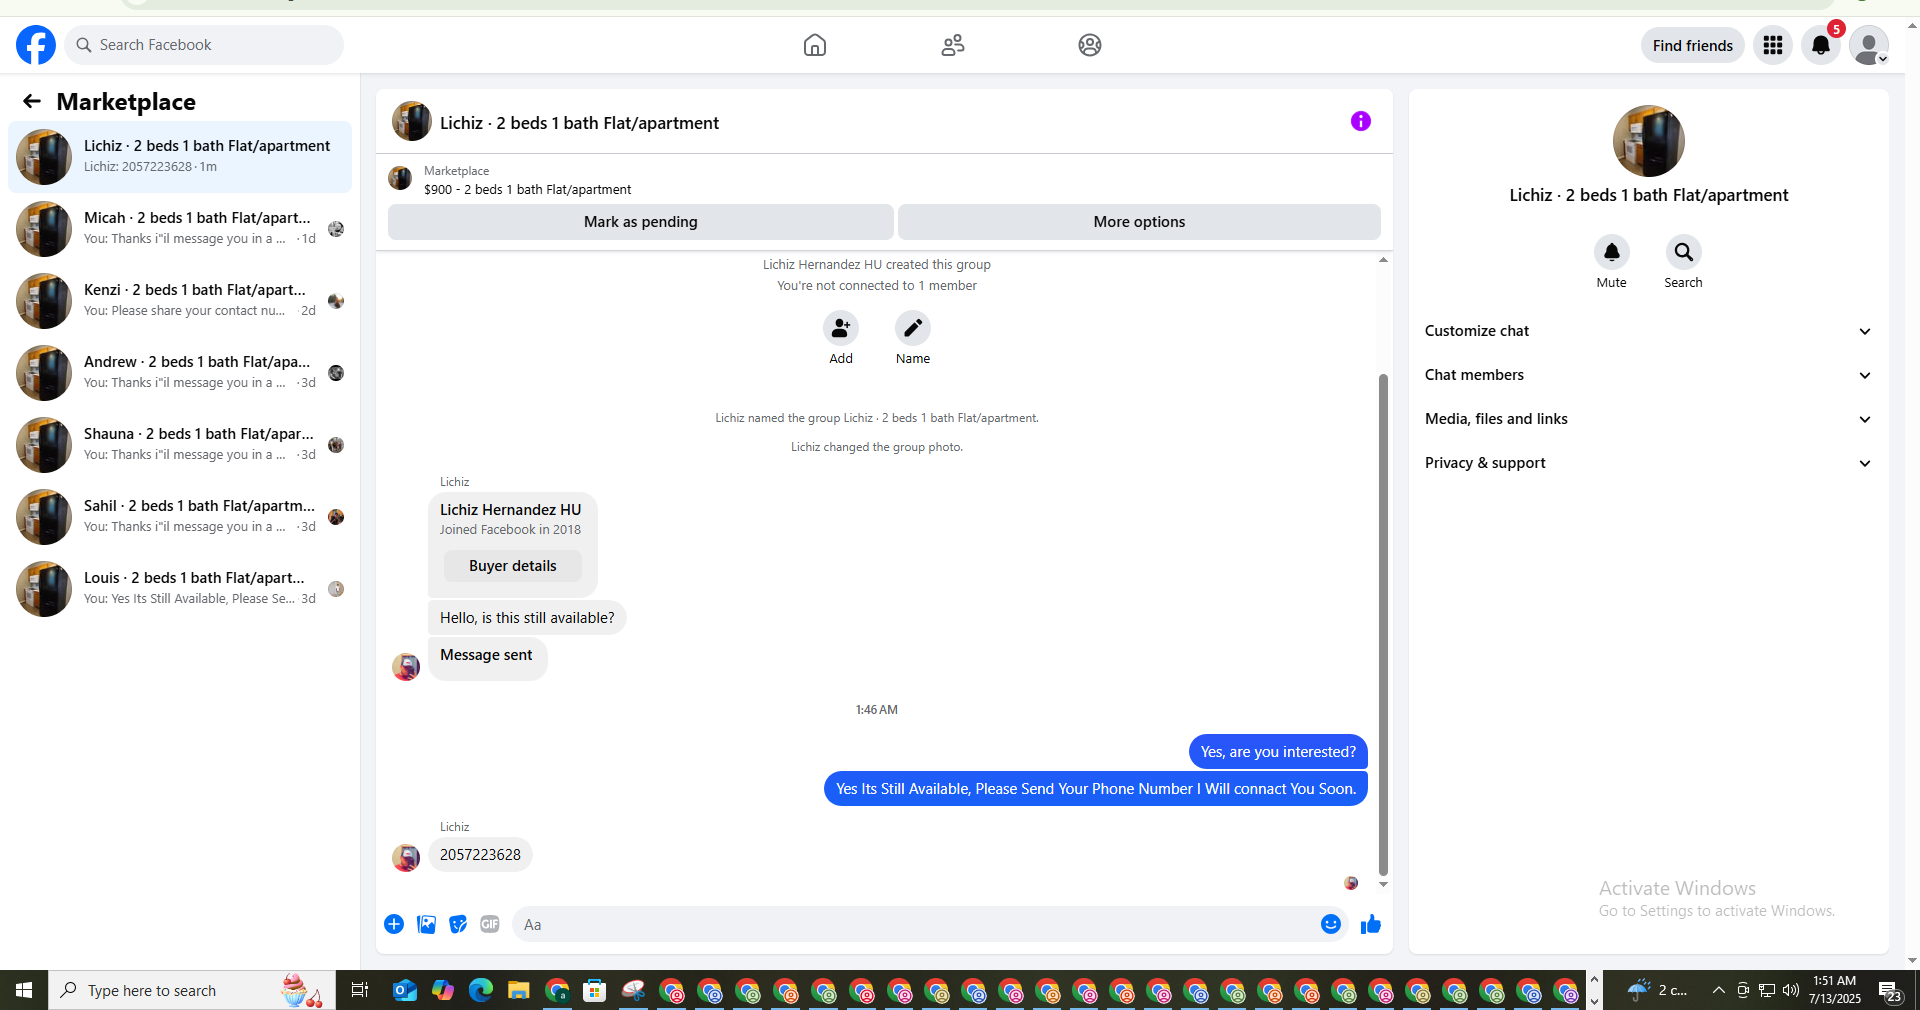Open Microsoft Store from the taskbar
The height and width of the screenshot is (1010, 1920).
tap(595, 990)
